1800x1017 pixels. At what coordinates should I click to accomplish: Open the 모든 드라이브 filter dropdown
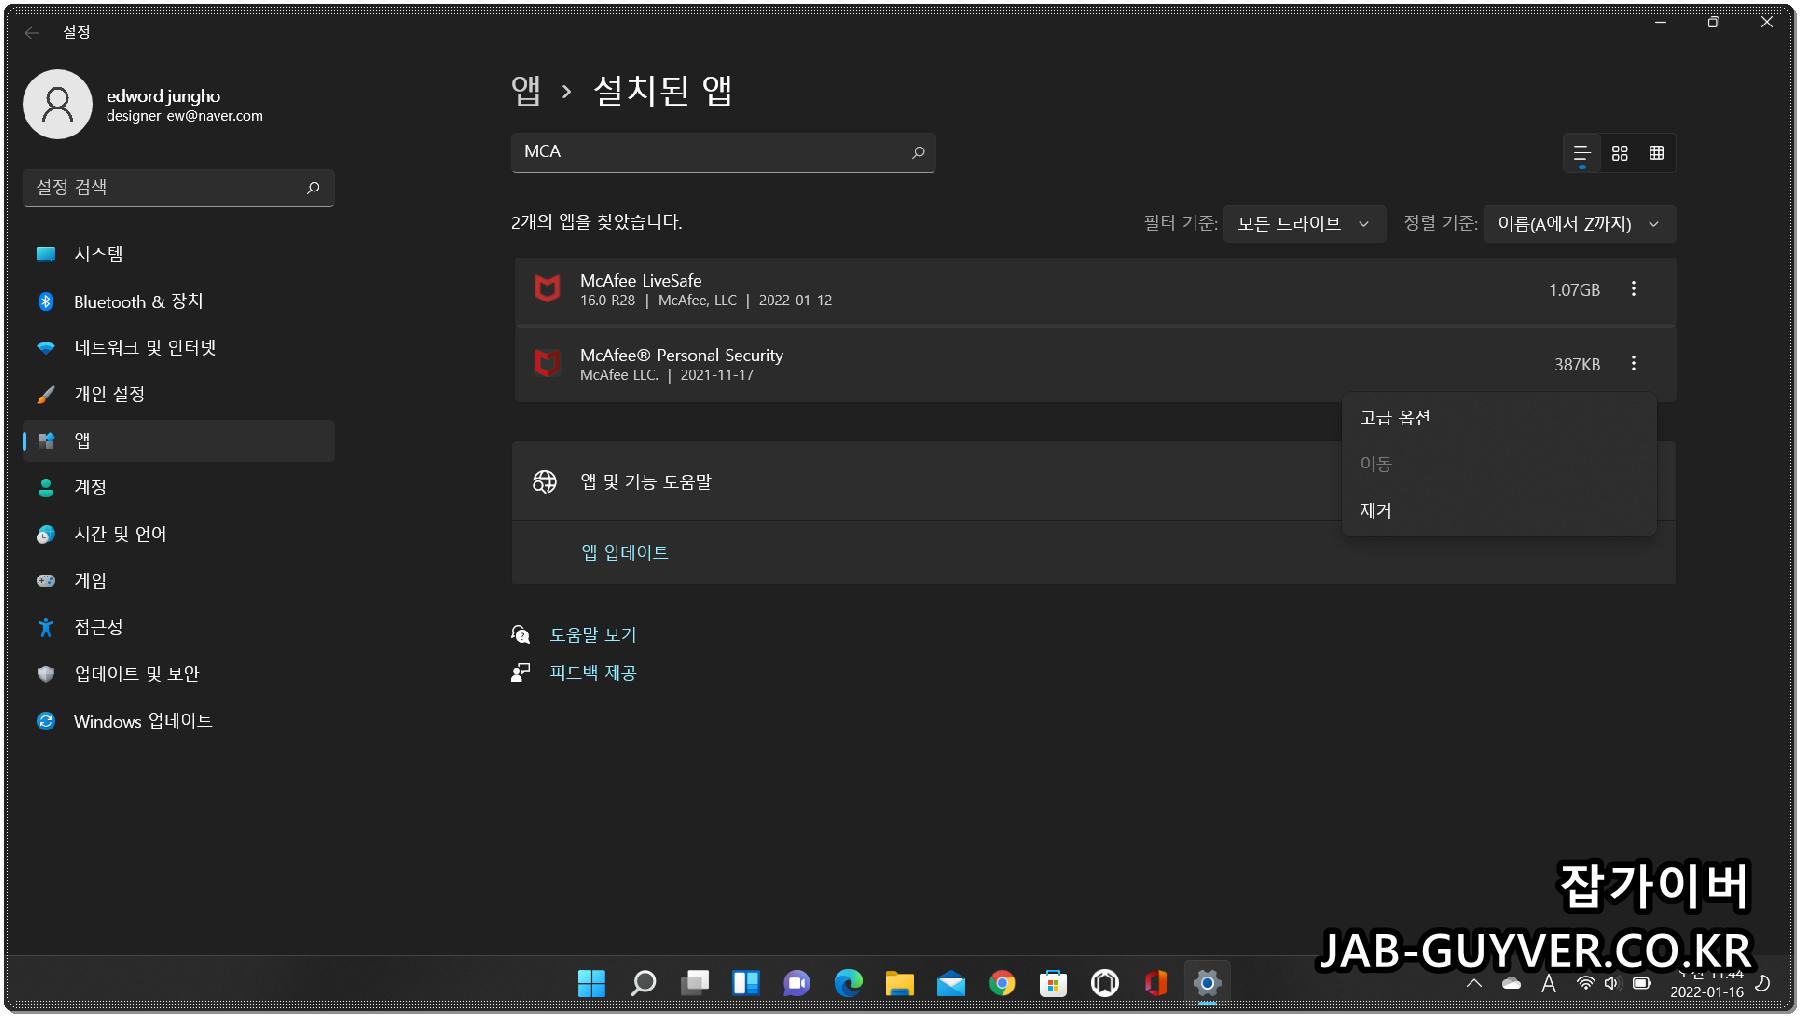[x=1304, y=224]
